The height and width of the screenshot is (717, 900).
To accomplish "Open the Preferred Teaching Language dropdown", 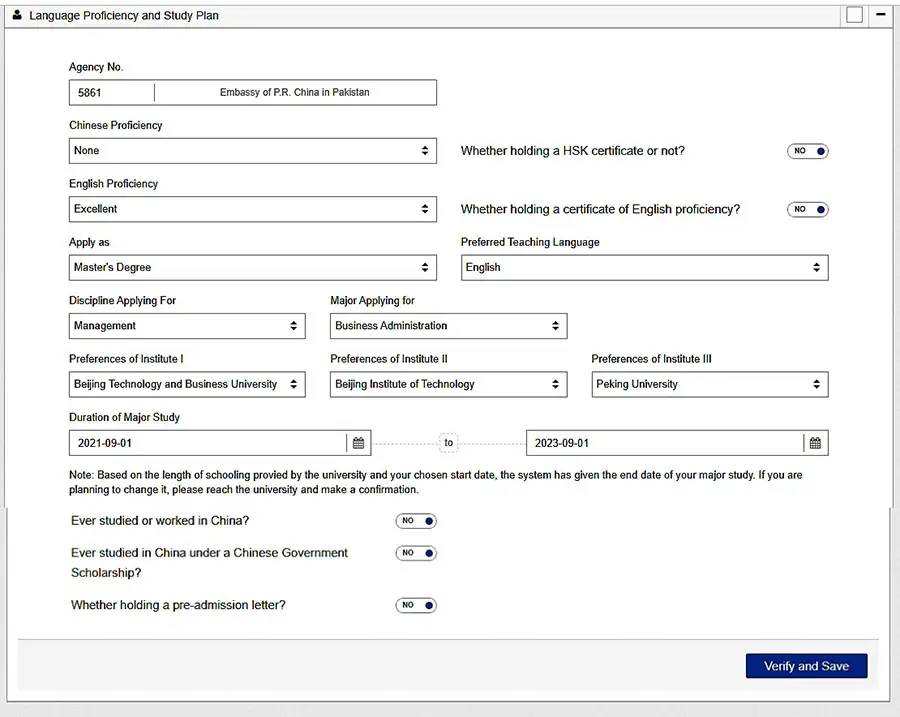I will click(x=644, y=268).
